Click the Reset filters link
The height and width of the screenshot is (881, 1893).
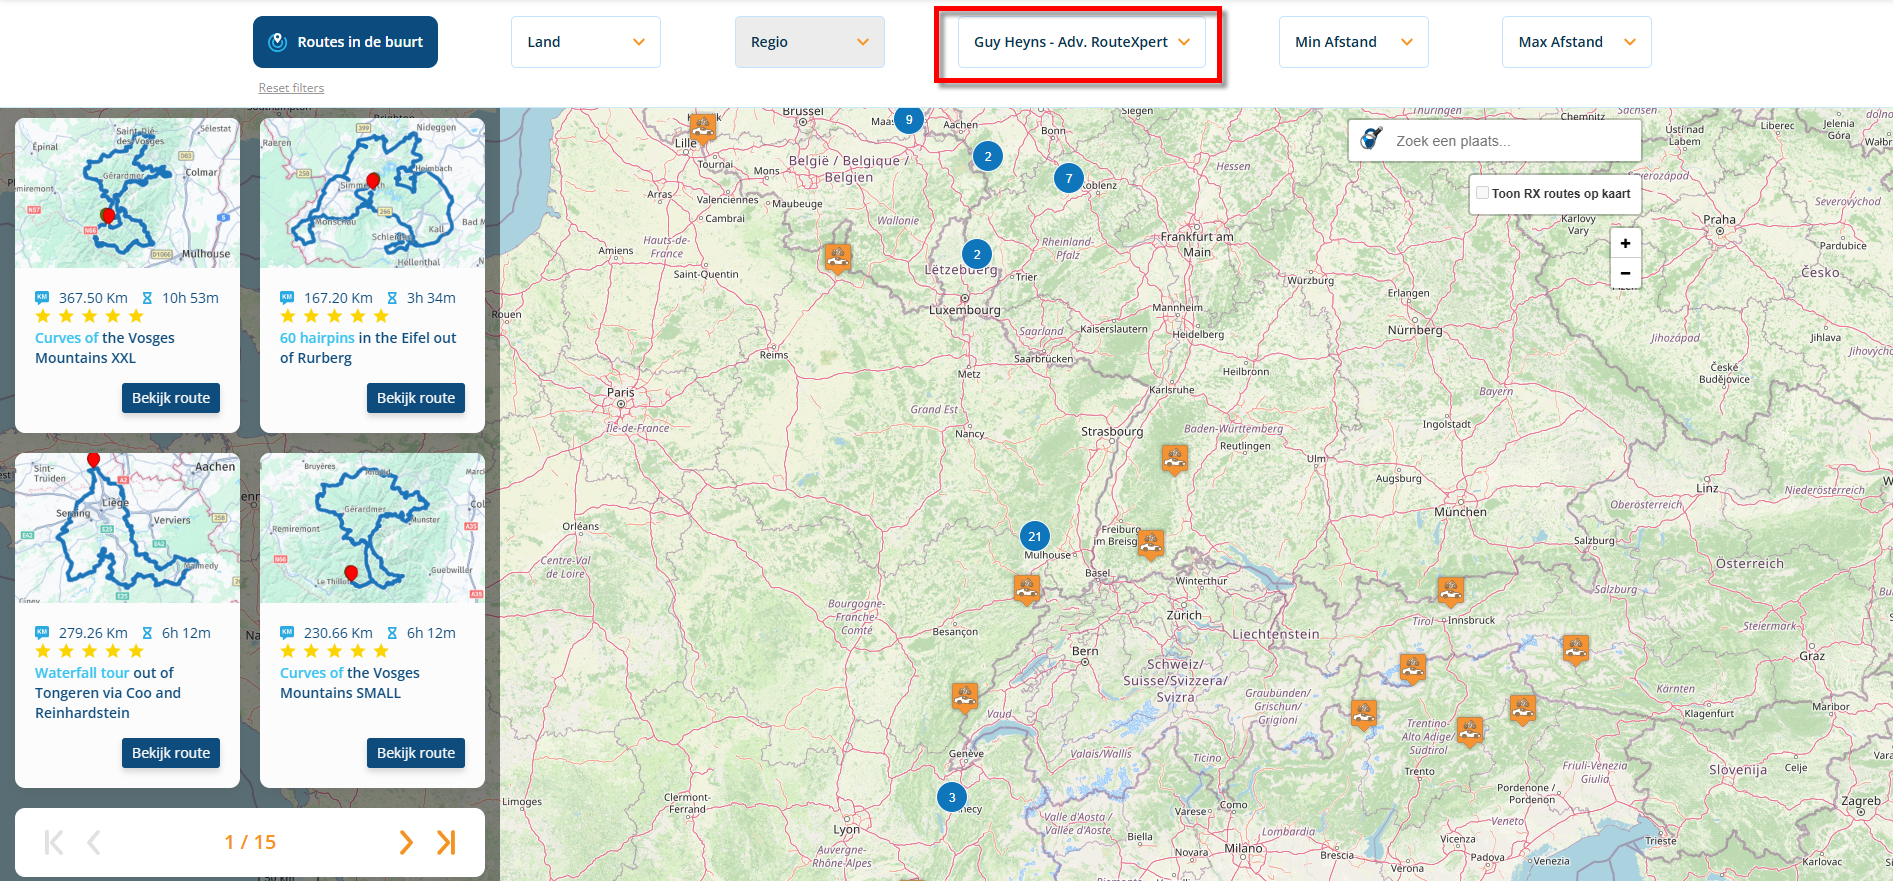tap(291, 88)
